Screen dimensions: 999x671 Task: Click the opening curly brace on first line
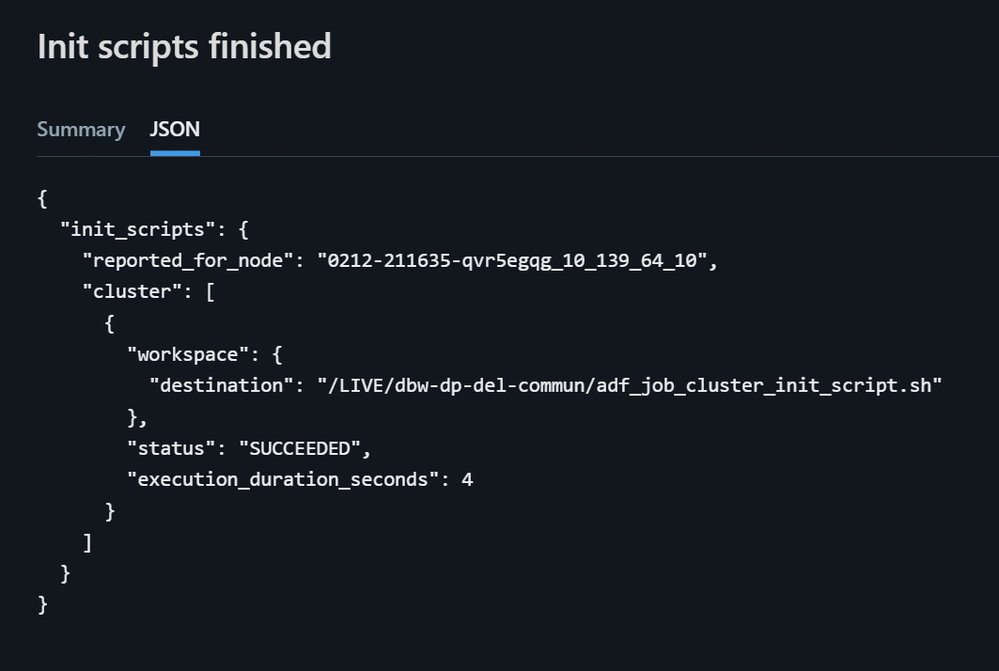pyautogui.click(x=42, y=198)
